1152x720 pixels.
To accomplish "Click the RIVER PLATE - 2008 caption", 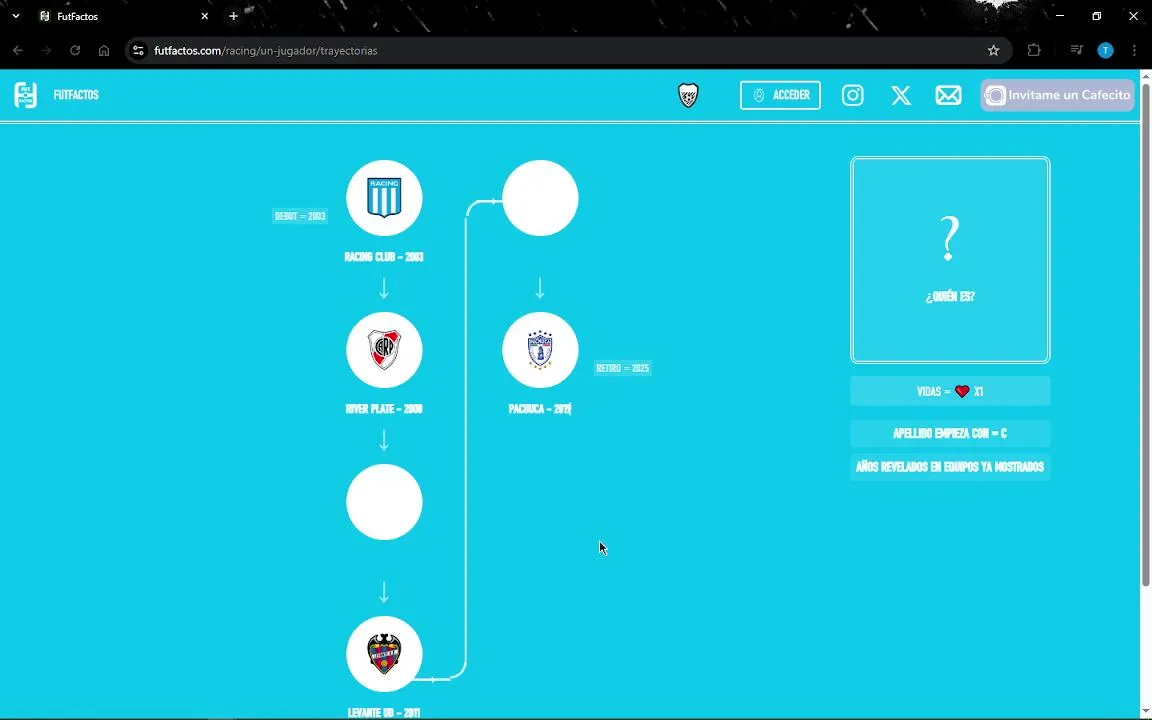I will tap(384, 409).
